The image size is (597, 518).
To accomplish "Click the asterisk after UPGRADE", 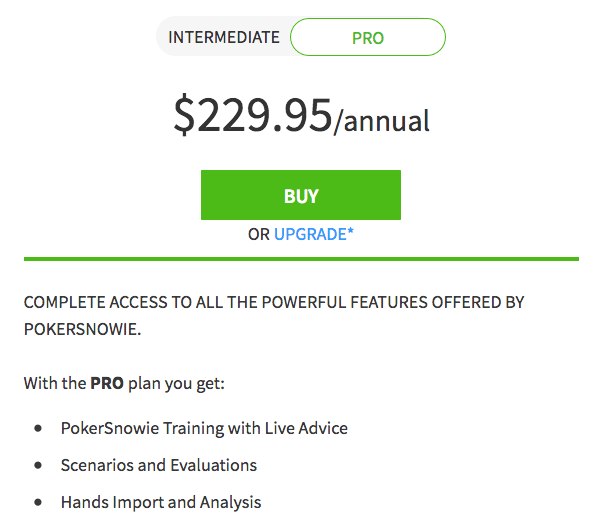I will 350,231.
